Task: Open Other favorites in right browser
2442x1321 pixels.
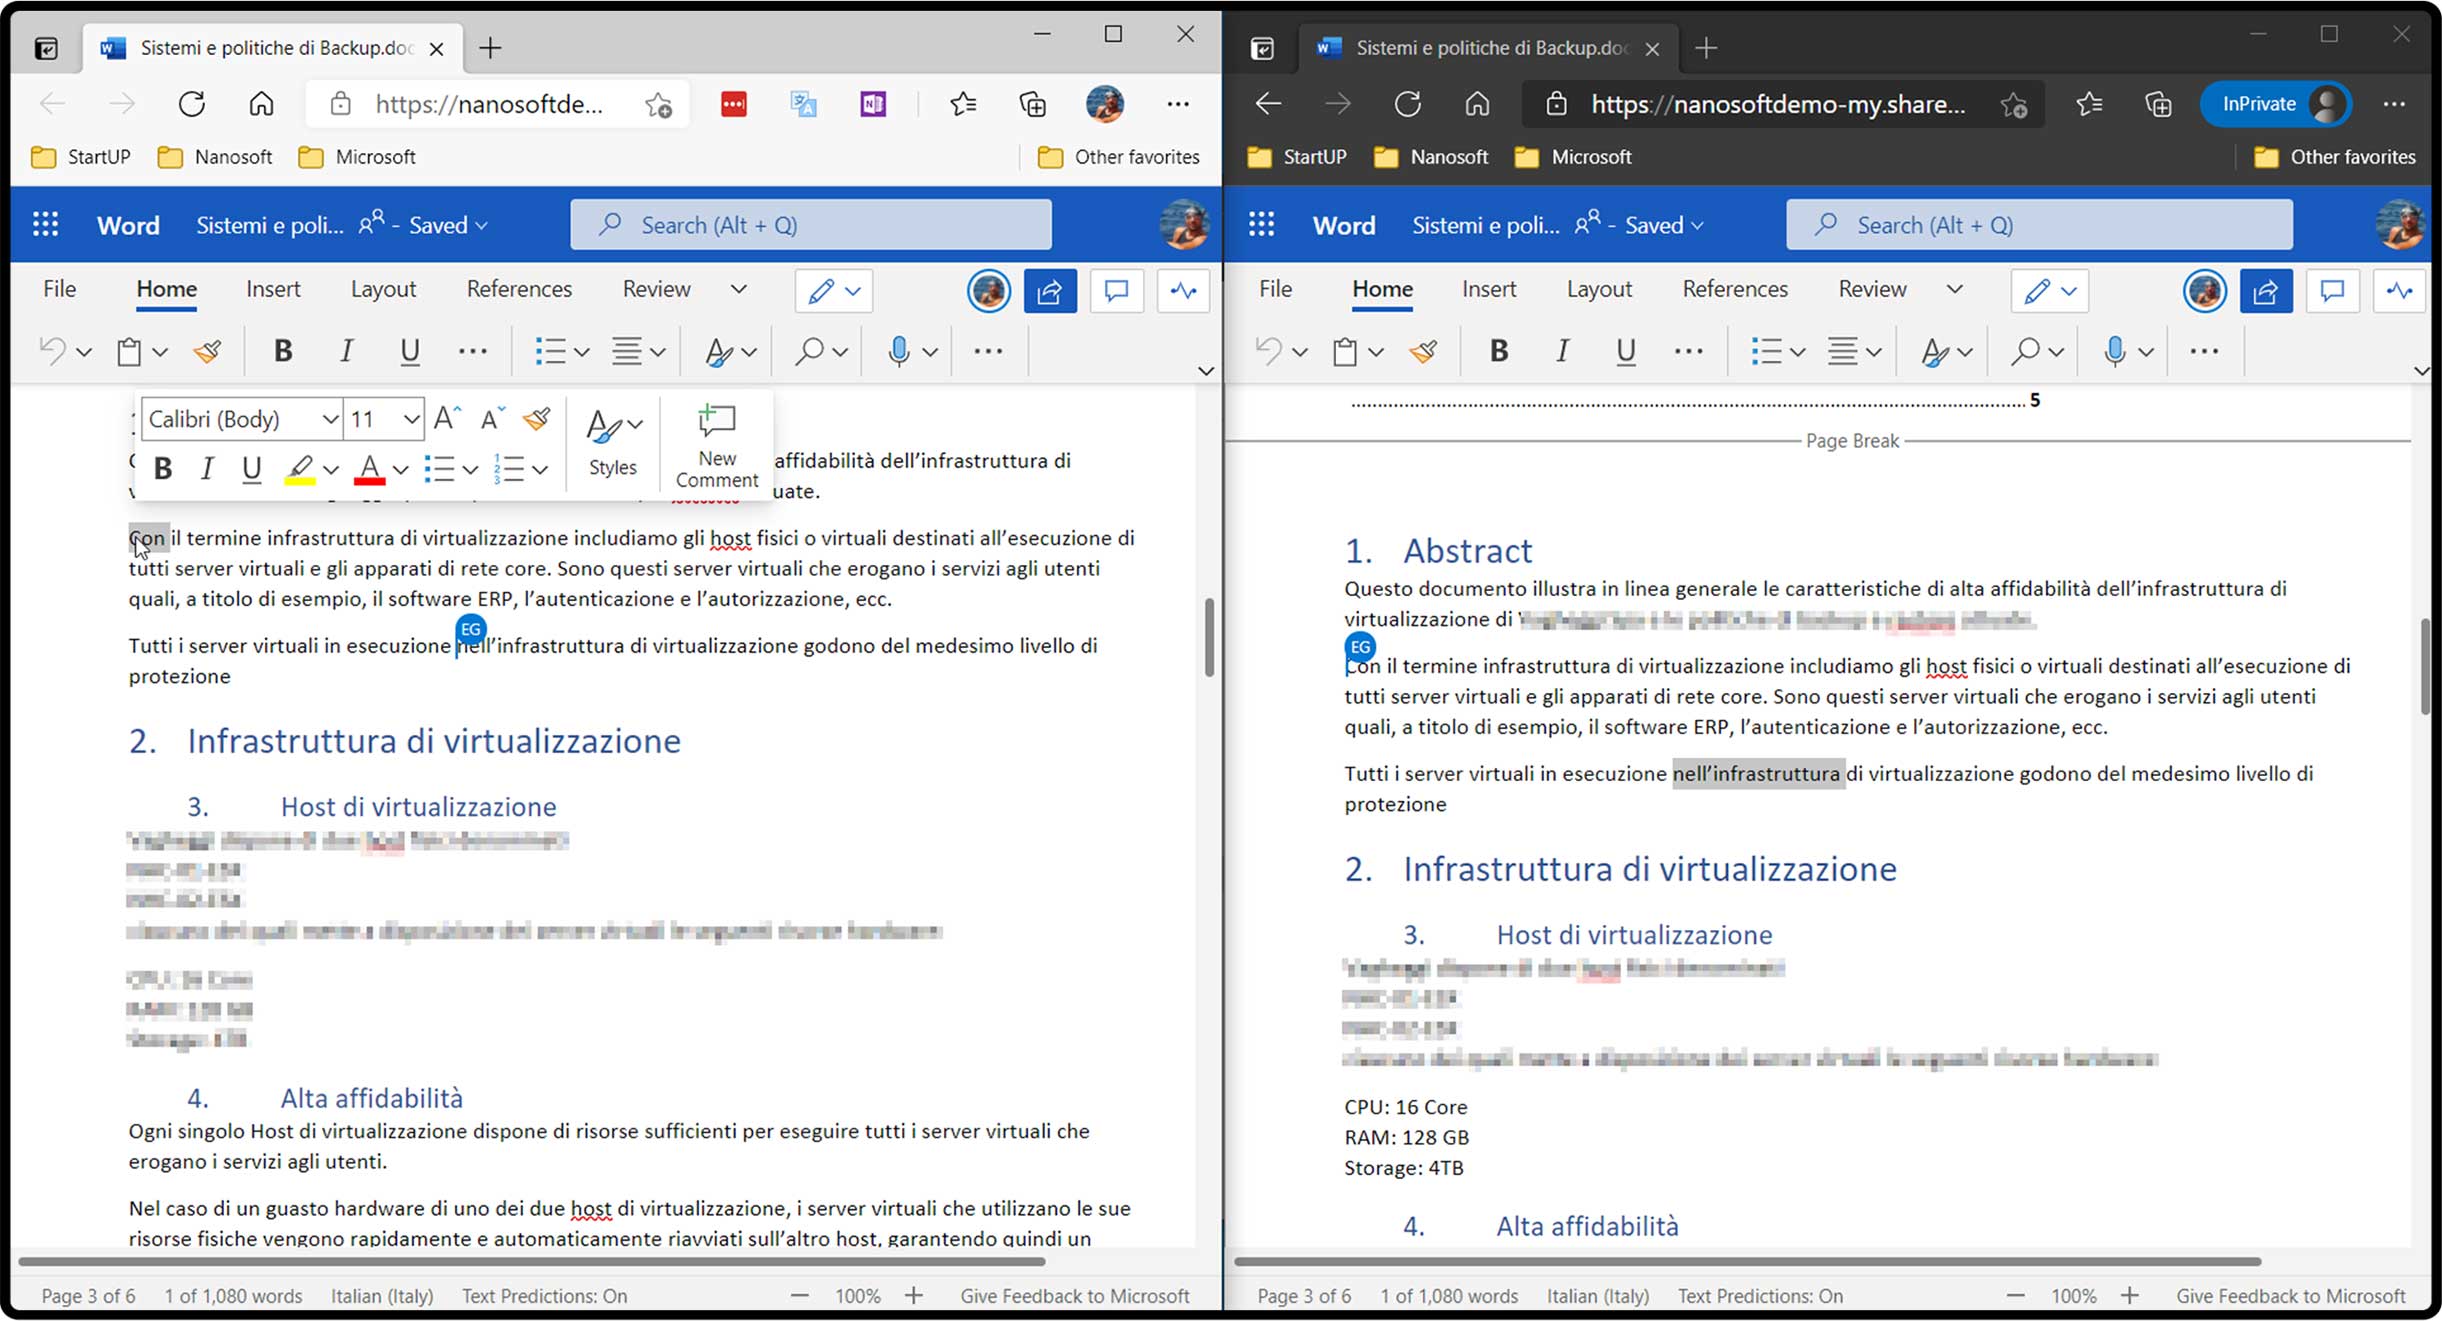Action: click(2335, 157)
